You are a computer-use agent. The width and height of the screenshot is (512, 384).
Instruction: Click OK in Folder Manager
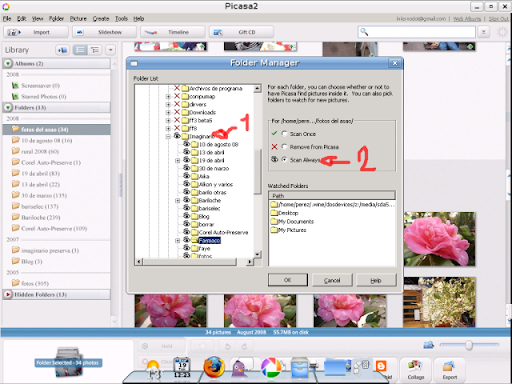288,280
